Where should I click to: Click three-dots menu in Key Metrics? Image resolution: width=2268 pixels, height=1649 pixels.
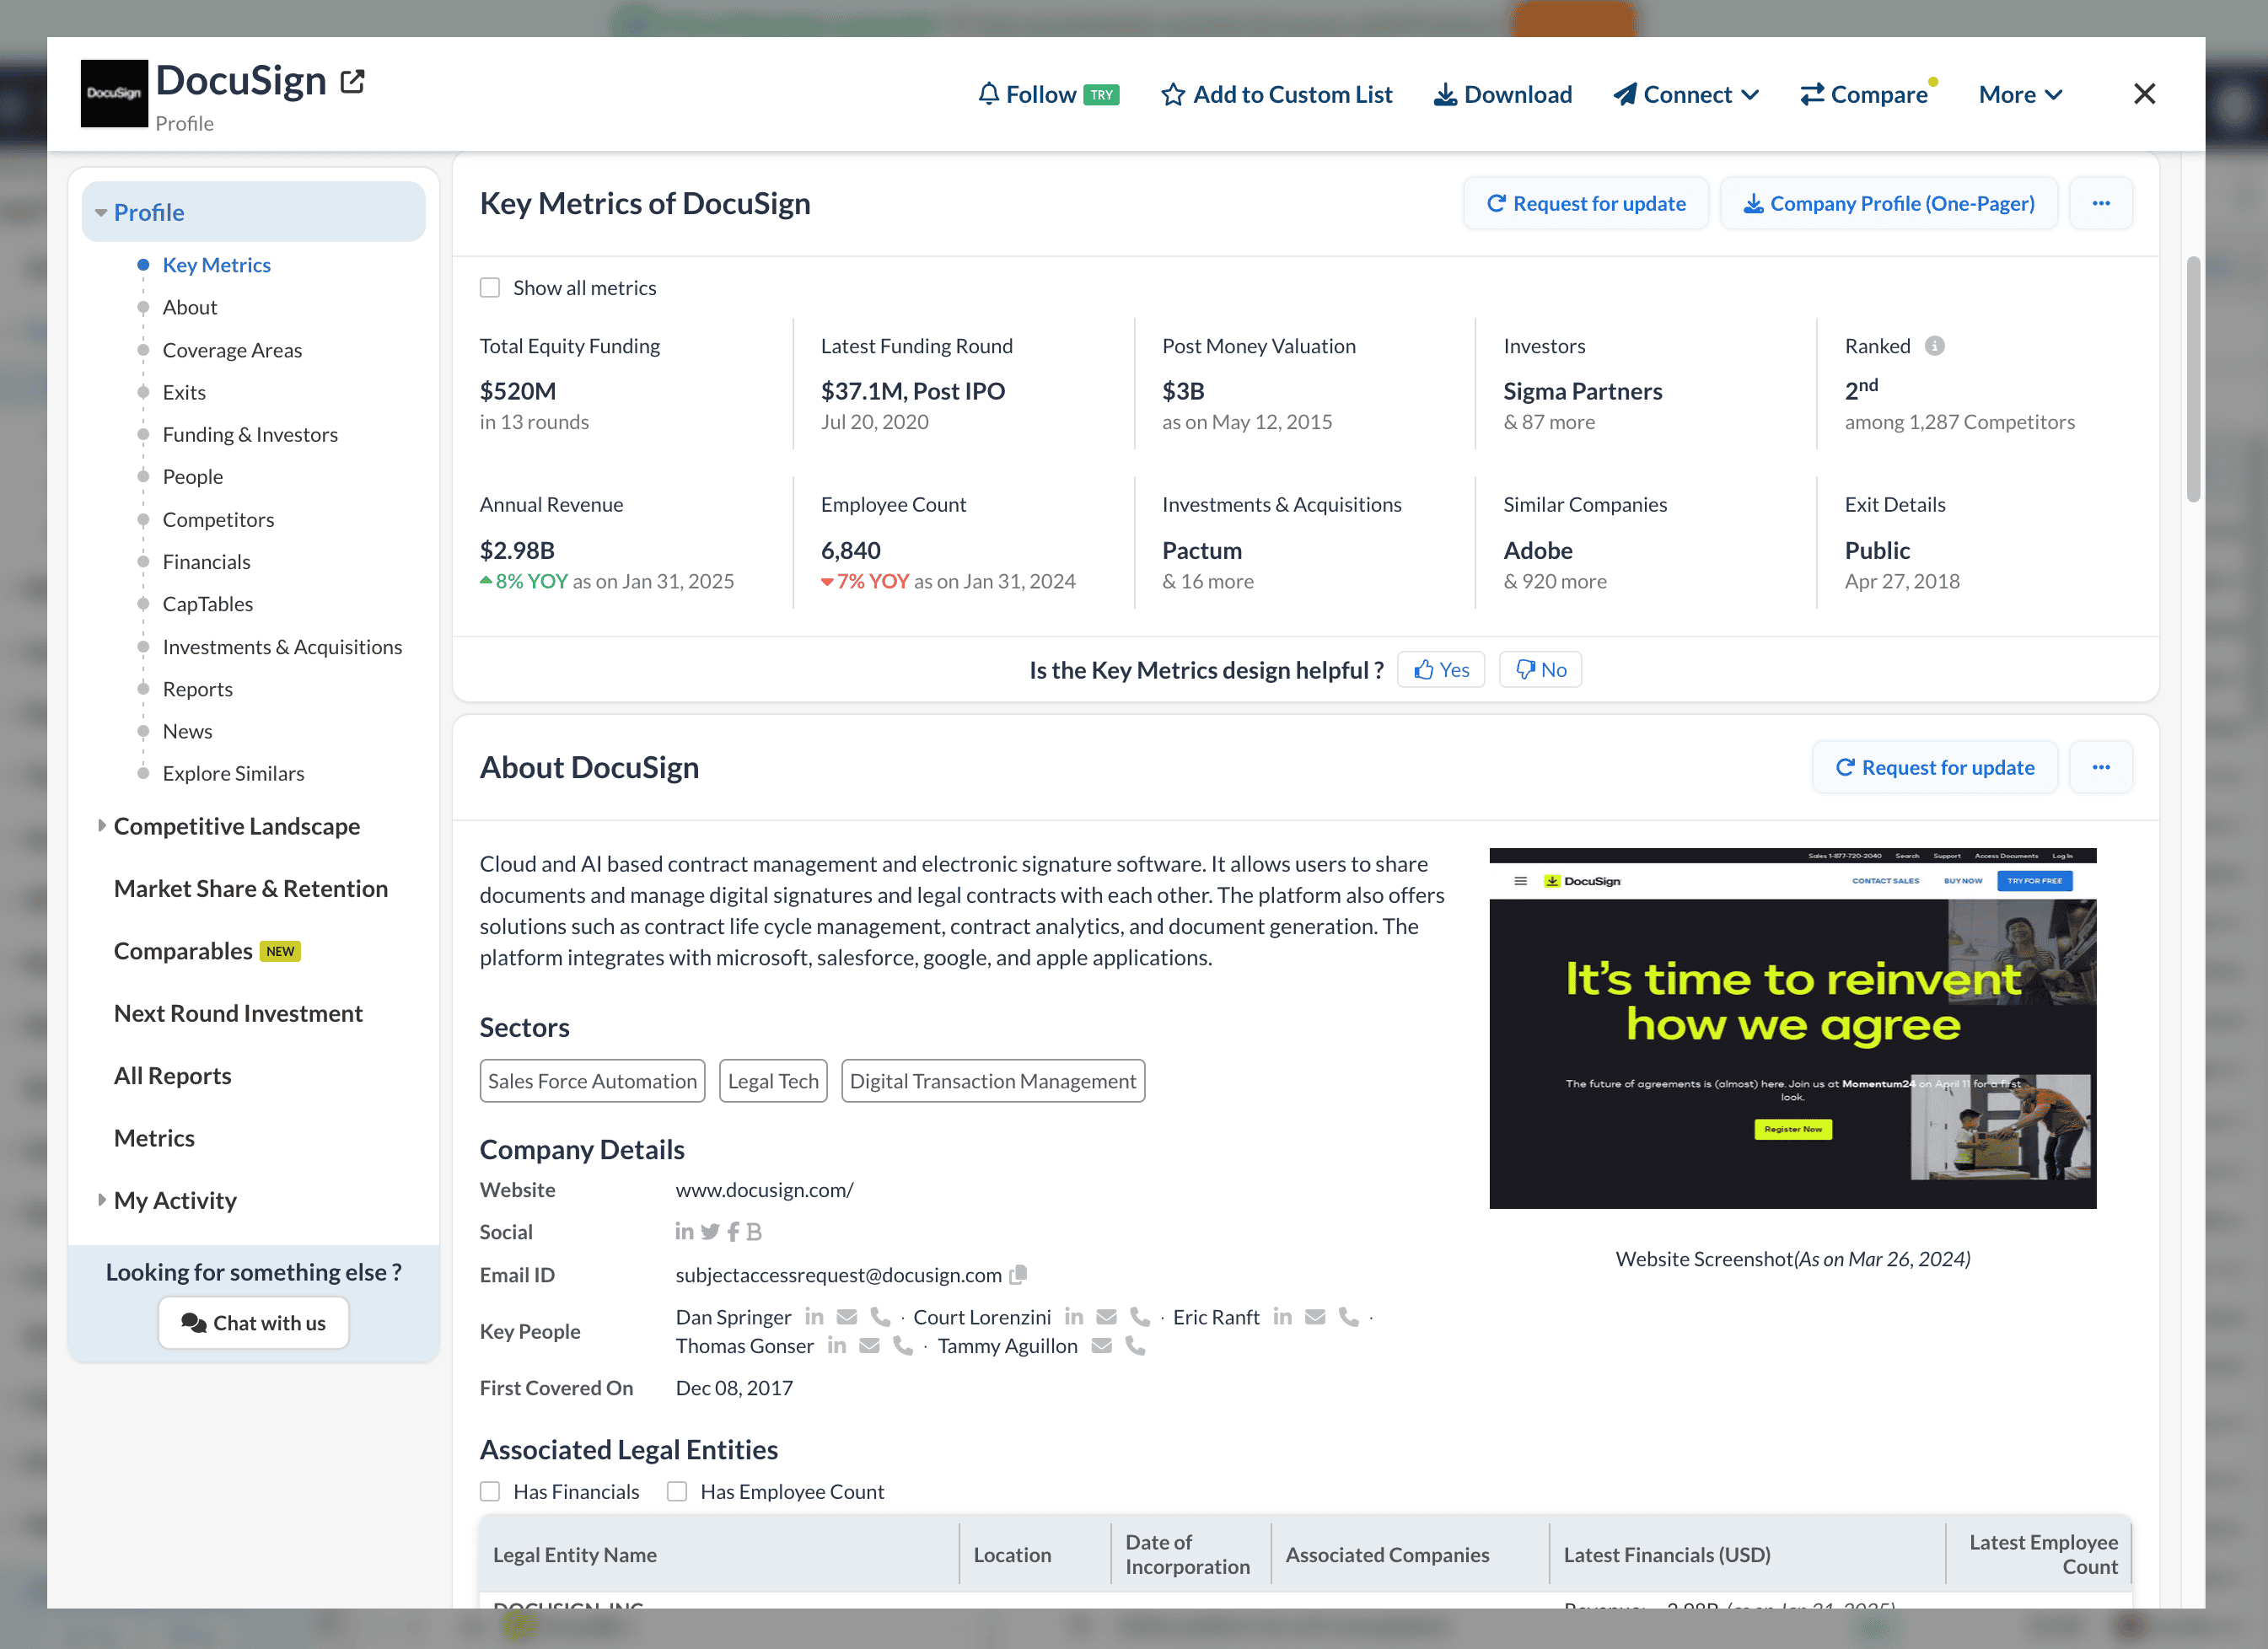click(x=2100, y=204)
